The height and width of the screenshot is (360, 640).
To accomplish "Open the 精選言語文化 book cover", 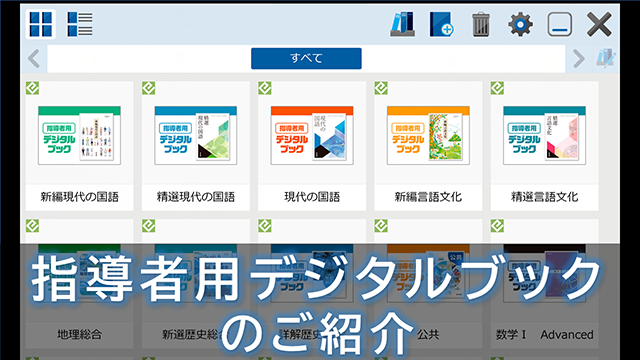I will point(544,136).
